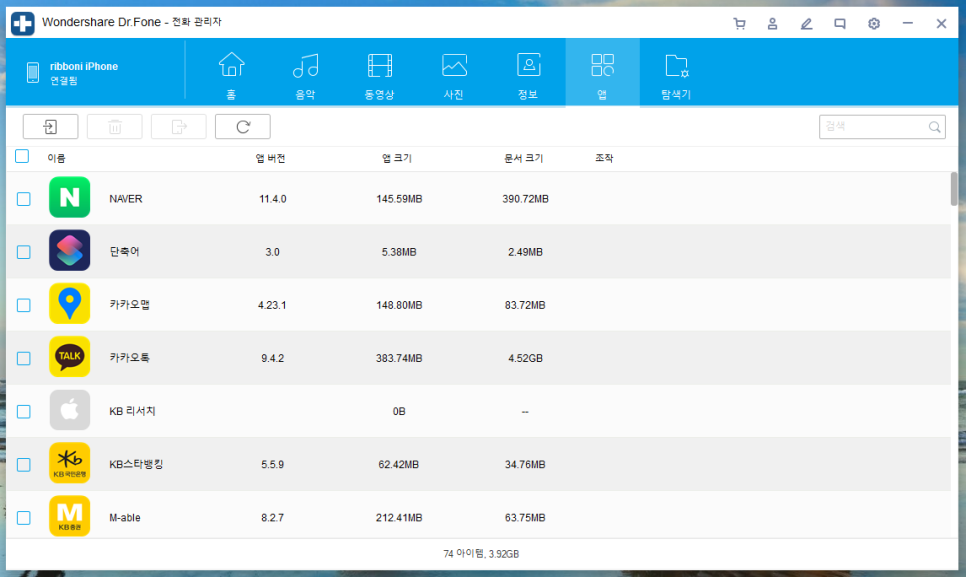Viewport: 966px width, 577px height.
Task: Select the 카카오맵 app name
Action: point(129,305)
